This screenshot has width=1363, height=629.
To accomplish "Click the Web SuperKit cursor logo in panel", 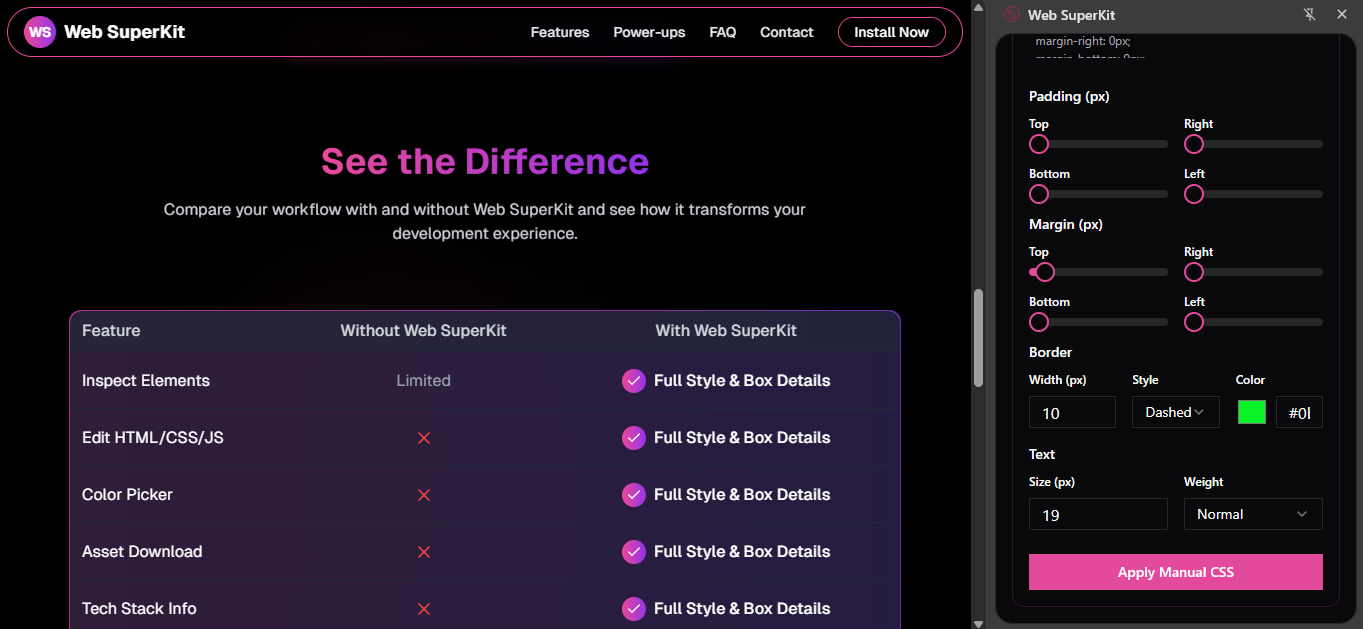I will 1012,15.
